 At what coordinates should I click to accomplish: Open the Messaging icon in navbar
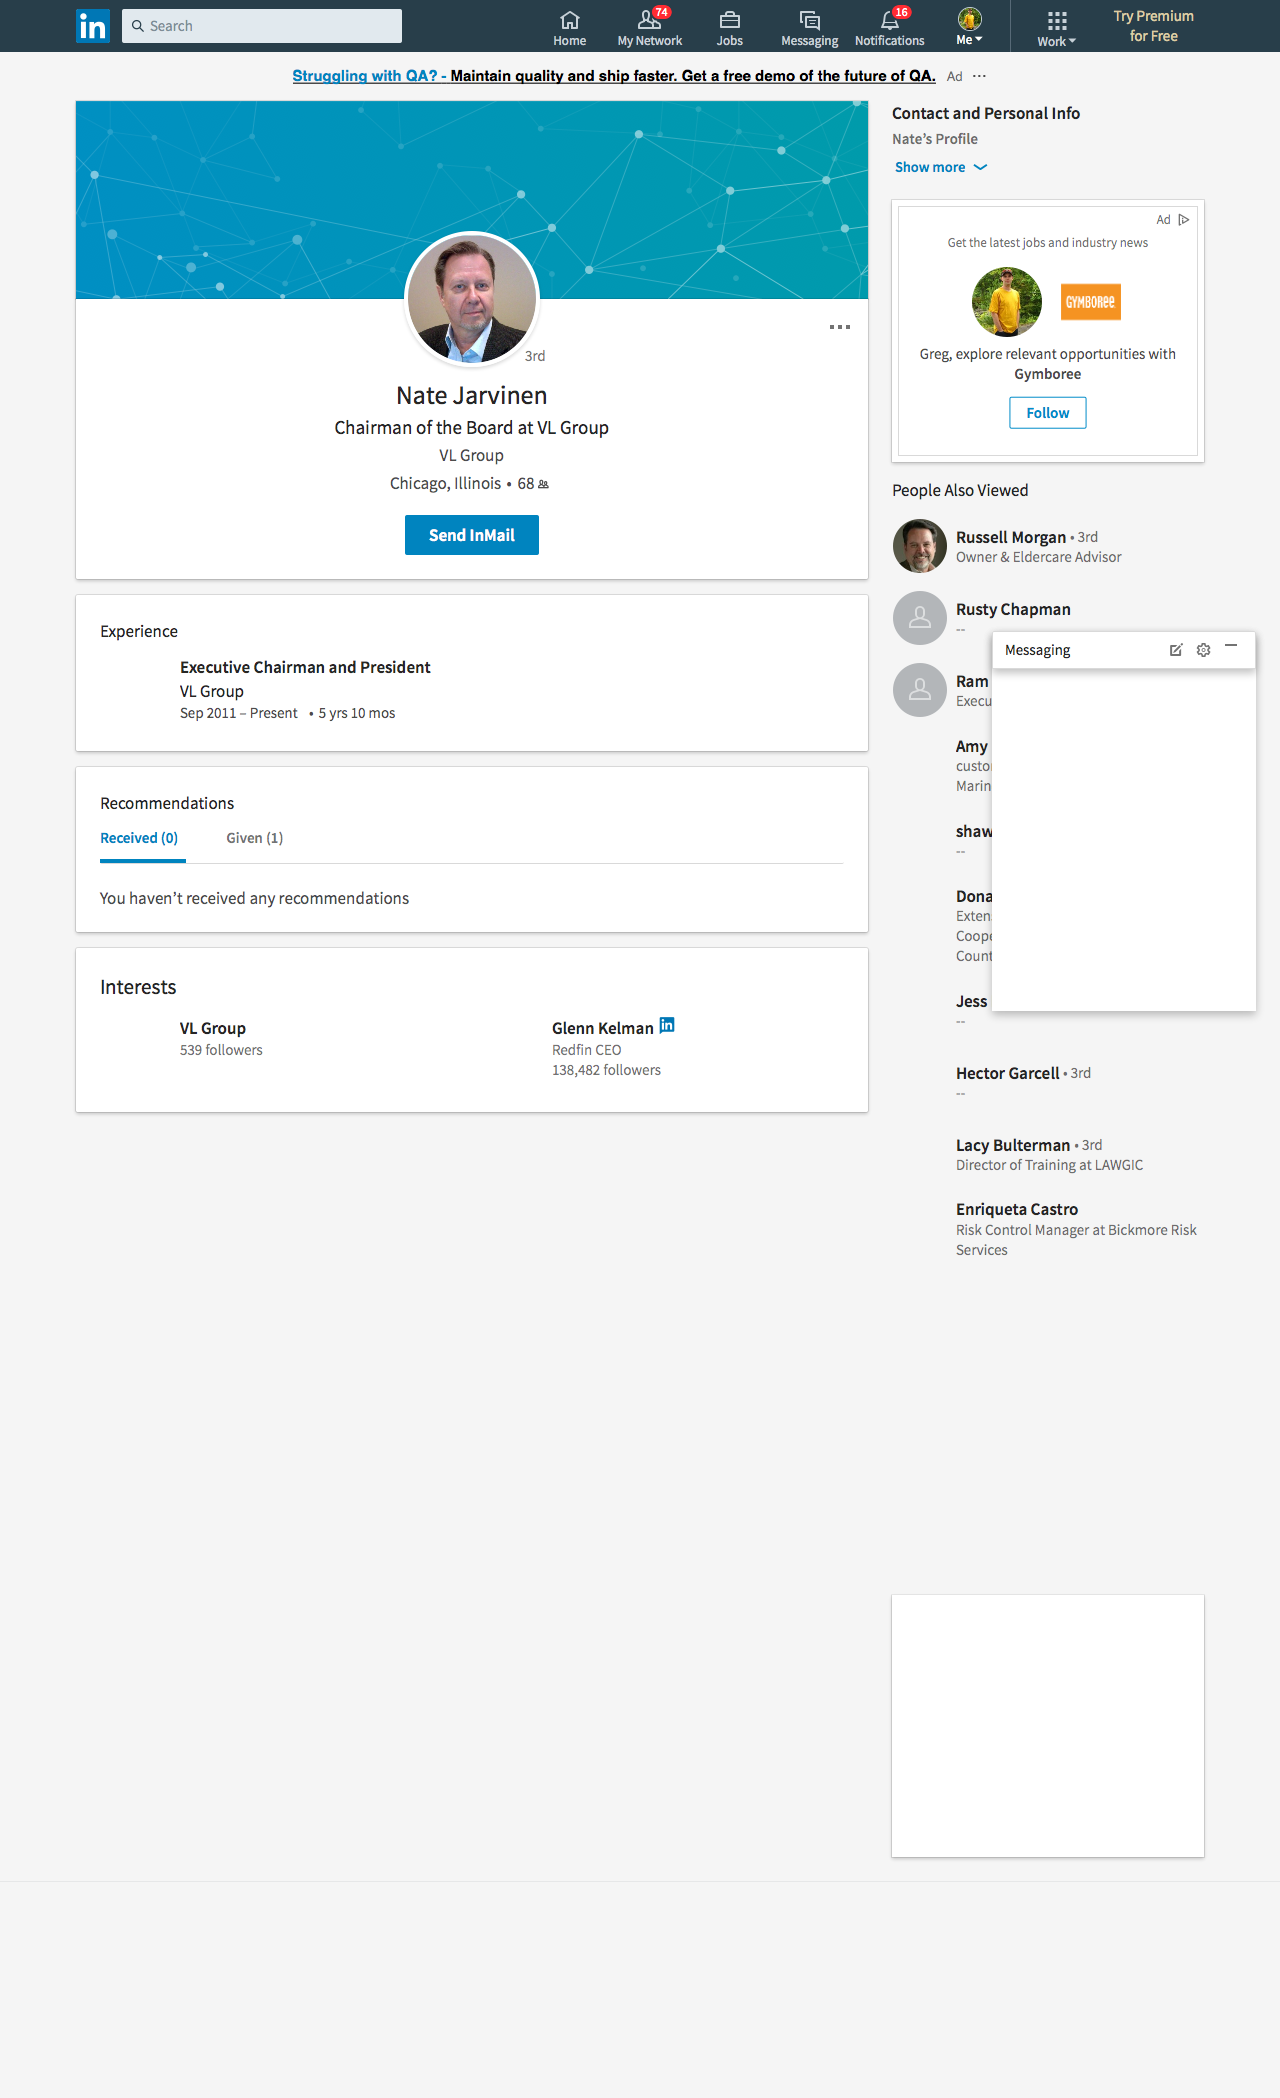tap(809, 21)
